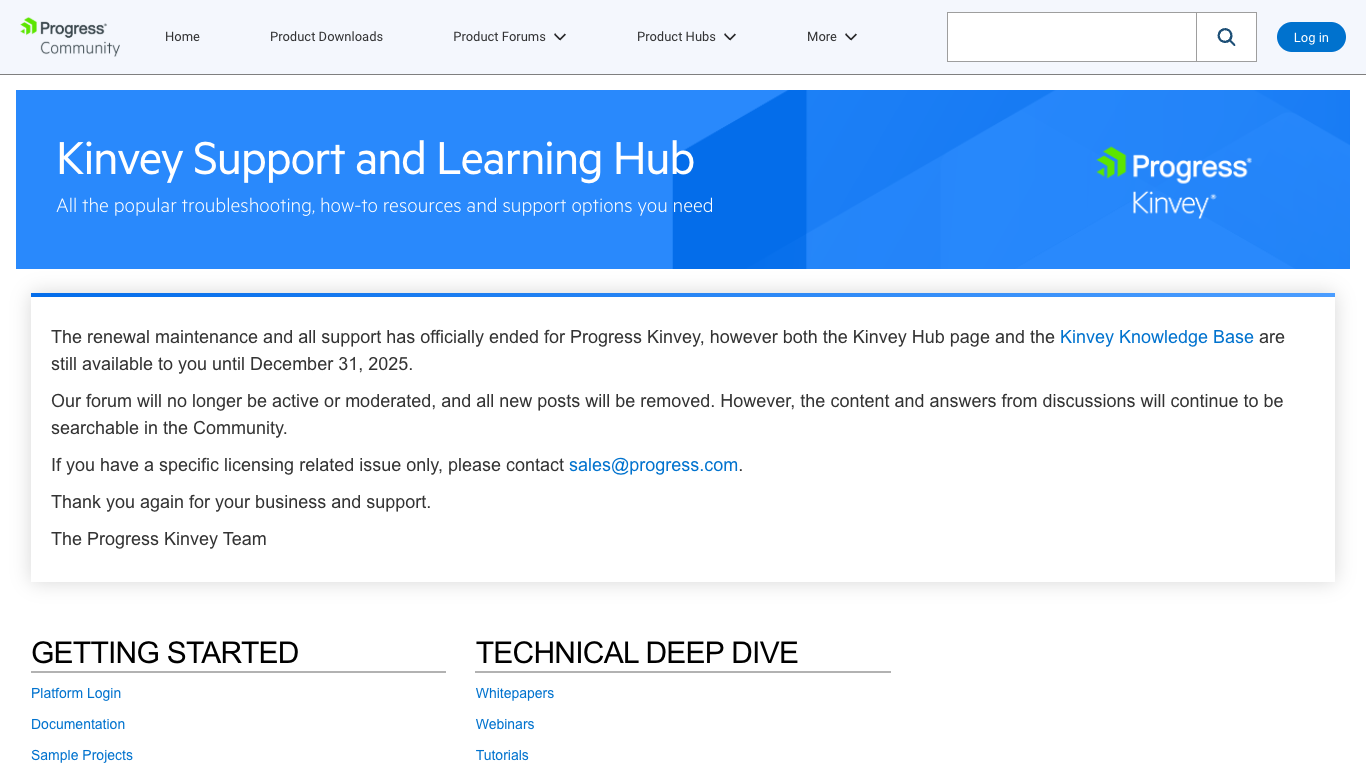Open the Whitepapers link
The width and height of the screenshot is (1366, 768).
tap(515, 693)
